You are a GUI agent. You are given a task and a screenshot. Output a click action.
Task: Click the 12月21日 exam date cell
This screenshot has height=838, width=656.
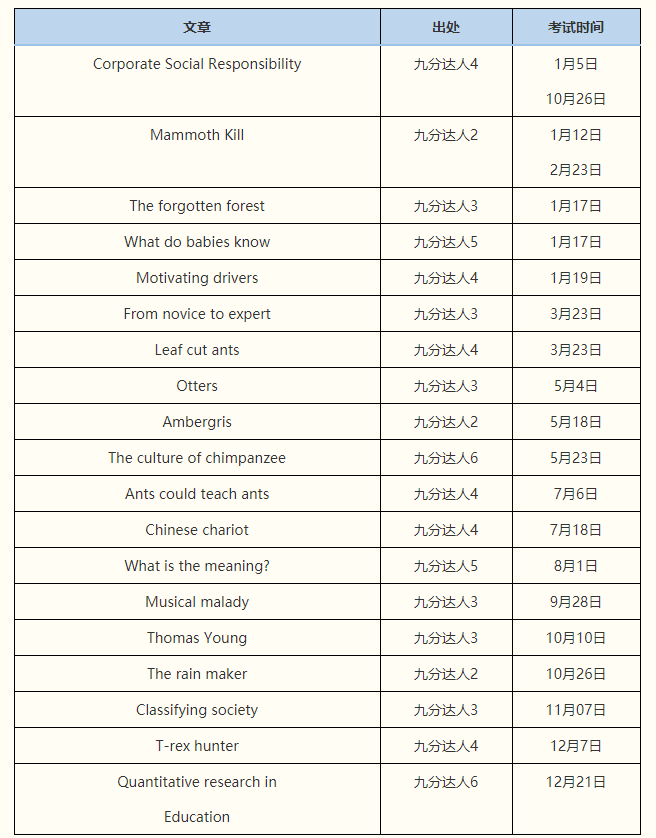[576, 782]
